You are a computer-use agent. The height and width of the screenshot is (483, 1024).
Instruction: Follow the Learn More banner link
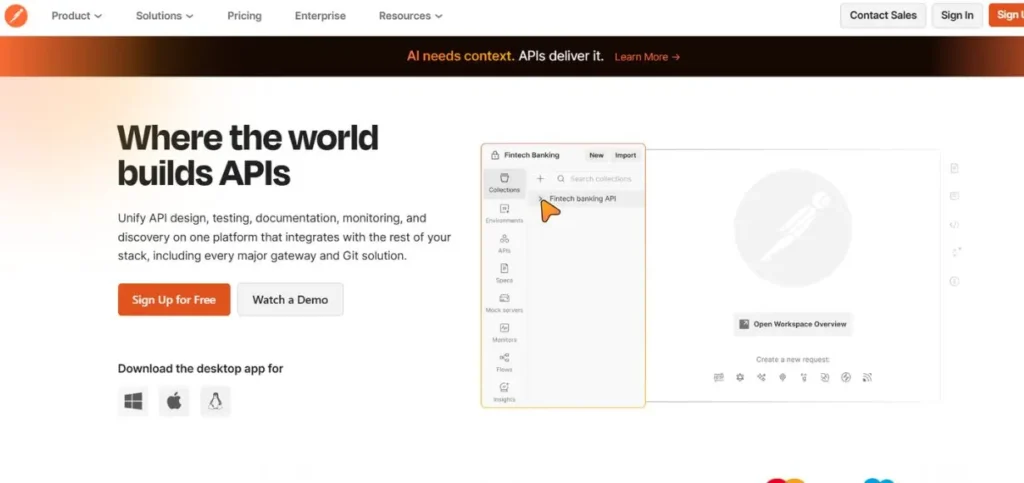tap(647, 57)
